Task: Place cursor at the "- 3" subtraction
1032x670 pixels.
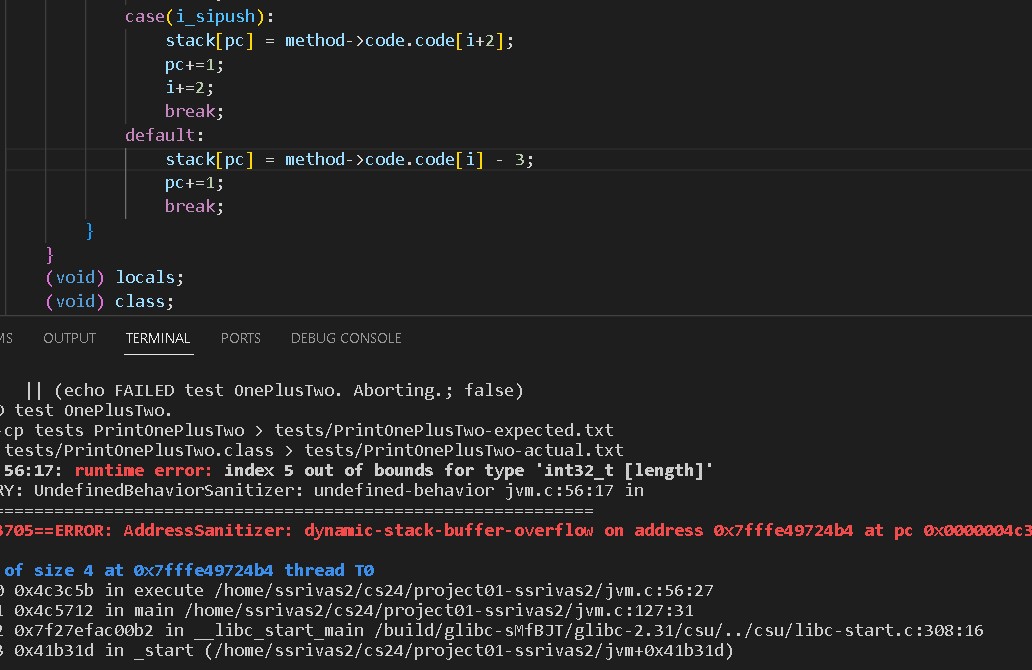Action: click(514, 159)
